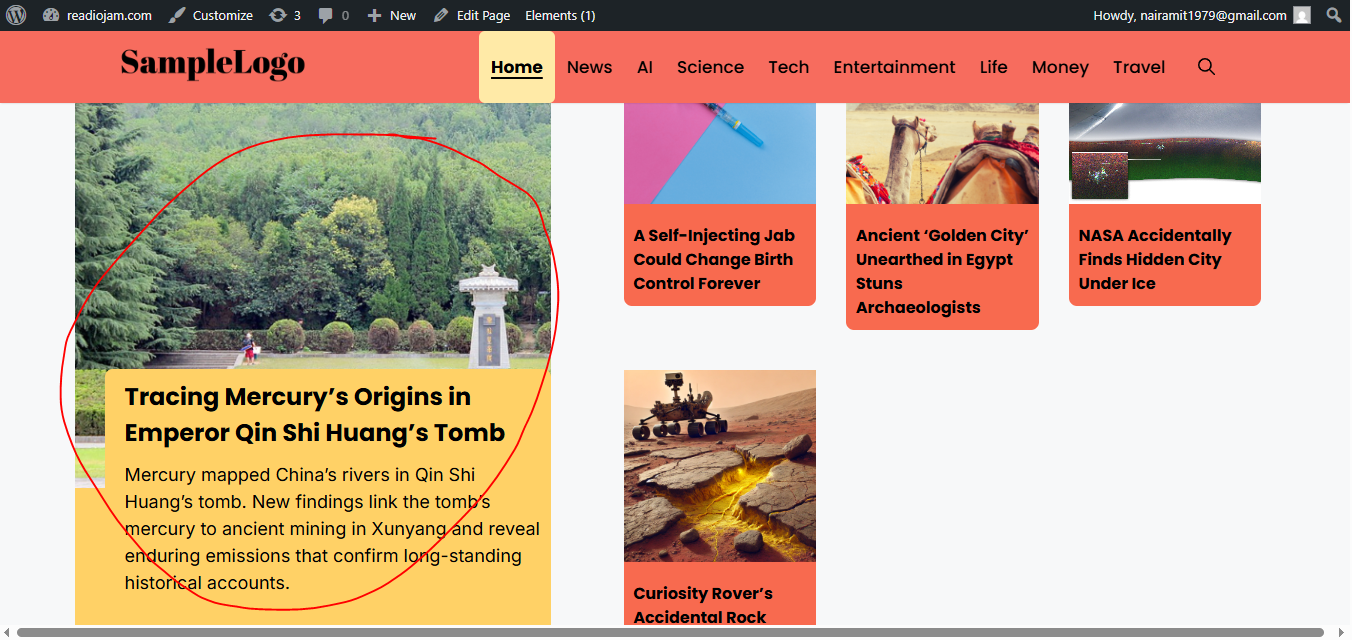Open the Tracing Mercury's Origins headline

coord(315,415)
